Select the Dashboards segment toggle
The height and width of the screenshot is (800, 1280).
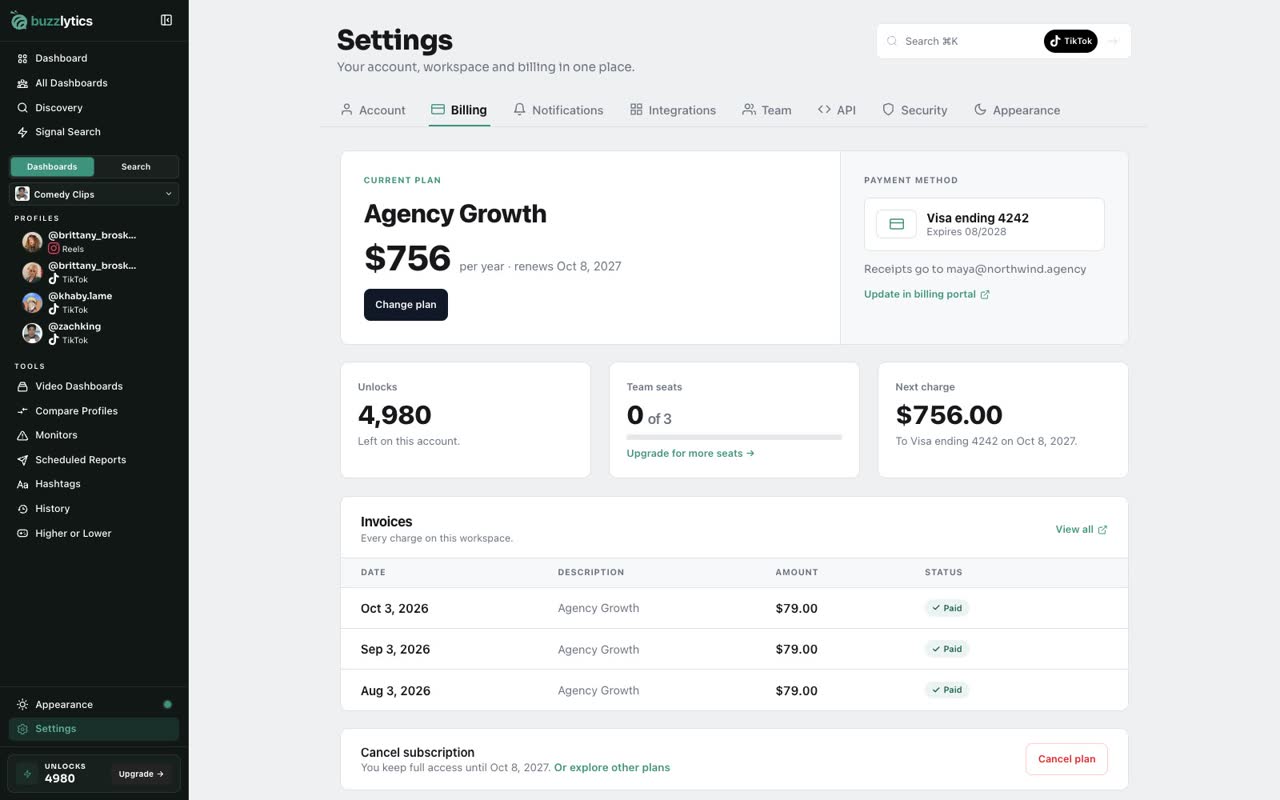(x=52, y=167)
